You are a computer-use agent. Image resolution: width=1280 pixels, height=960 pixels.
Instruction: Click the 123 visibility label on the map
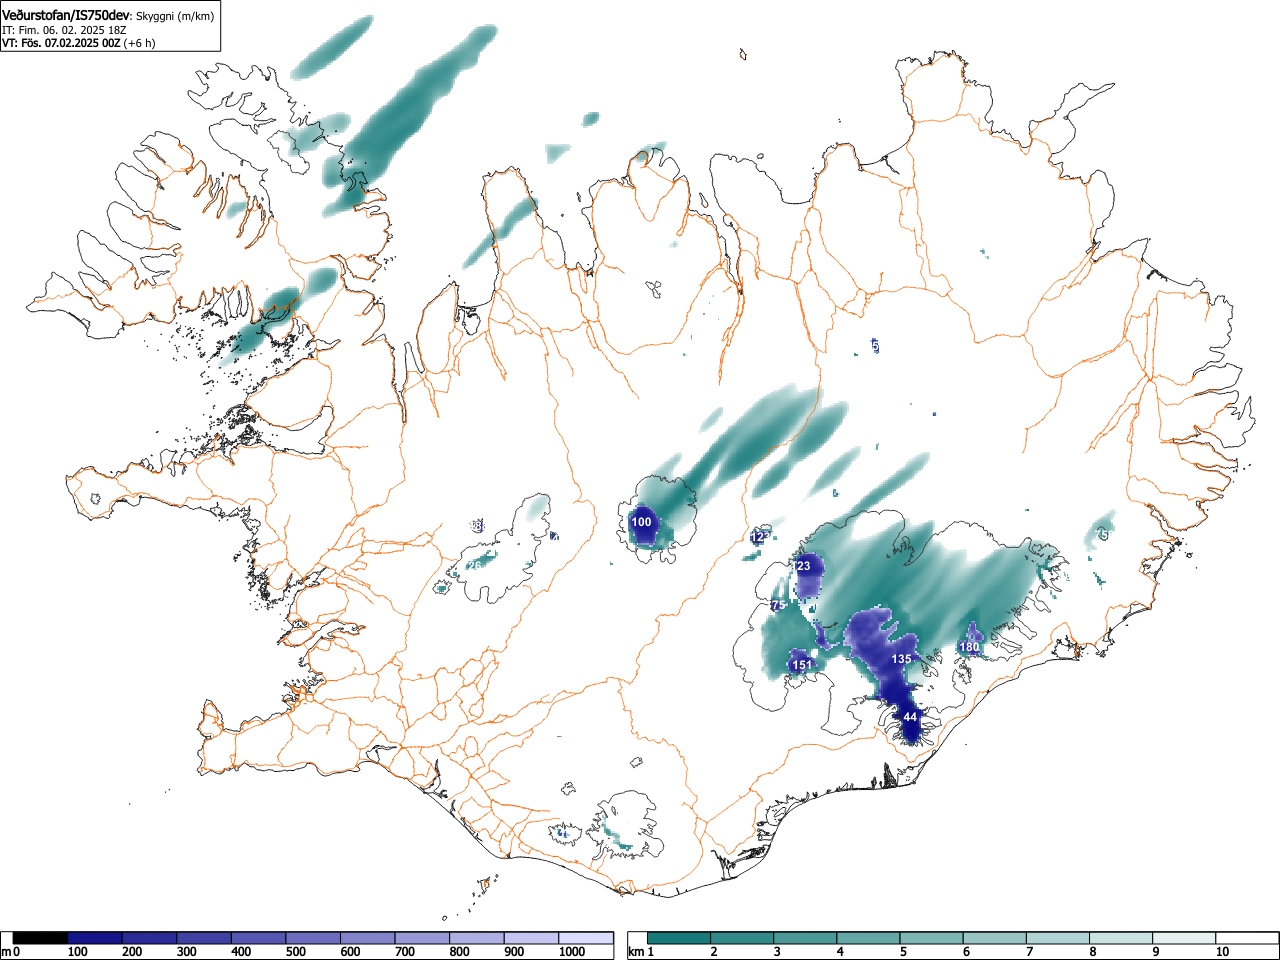pyautogui.click(x=760, y=537)
